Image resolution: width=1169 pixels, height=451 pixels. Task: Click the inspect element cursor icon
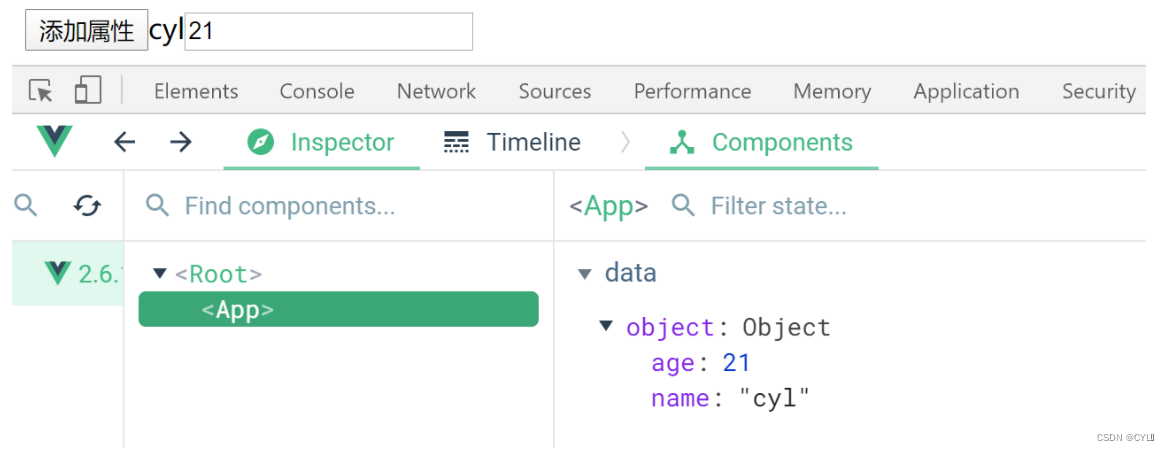click(41, 91)
